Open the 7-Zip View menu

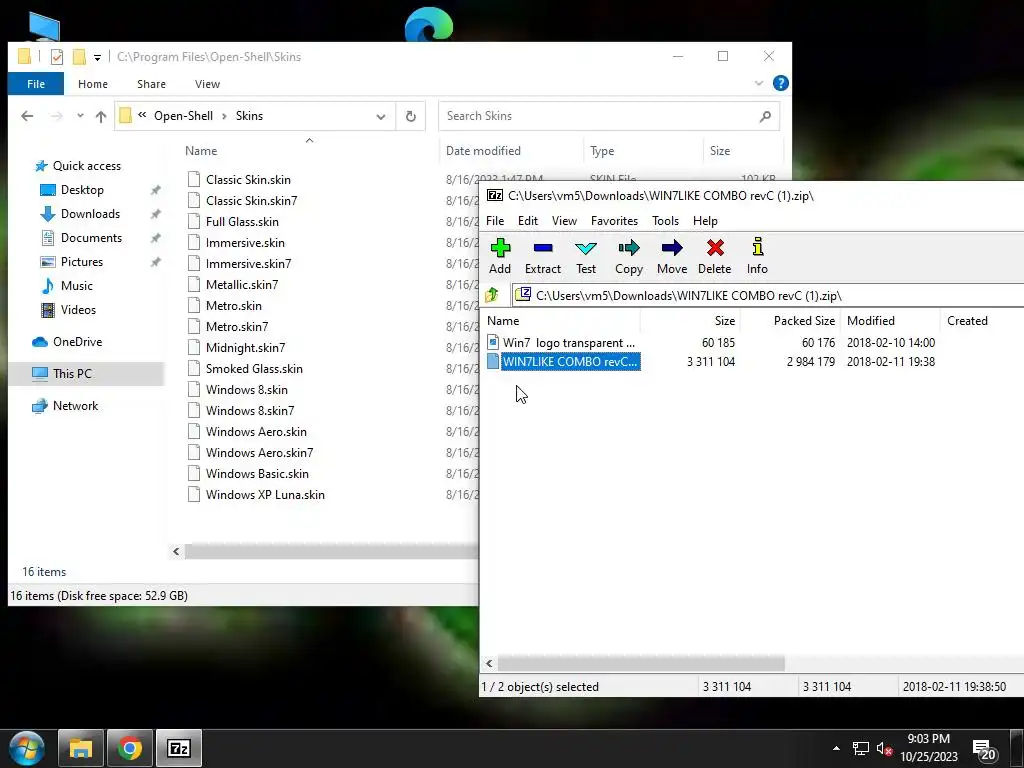[564, 221]
